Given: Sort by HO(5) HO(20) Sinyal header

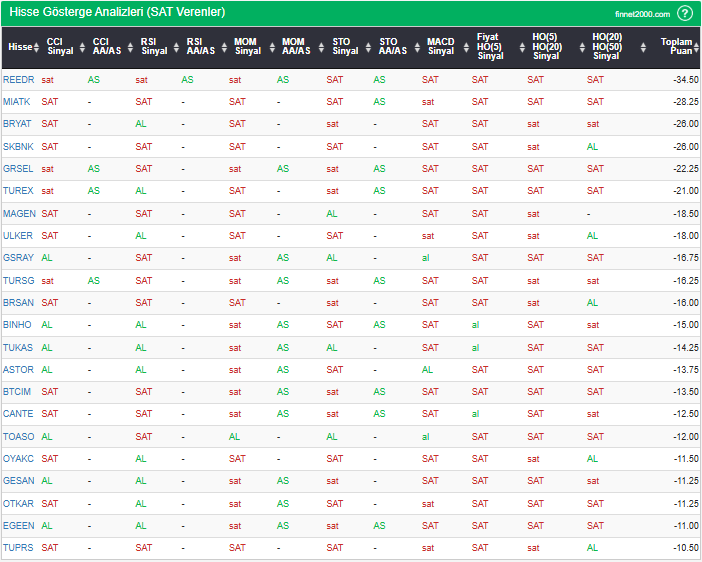Looking at the screenshot, I should tap(546, 46).
